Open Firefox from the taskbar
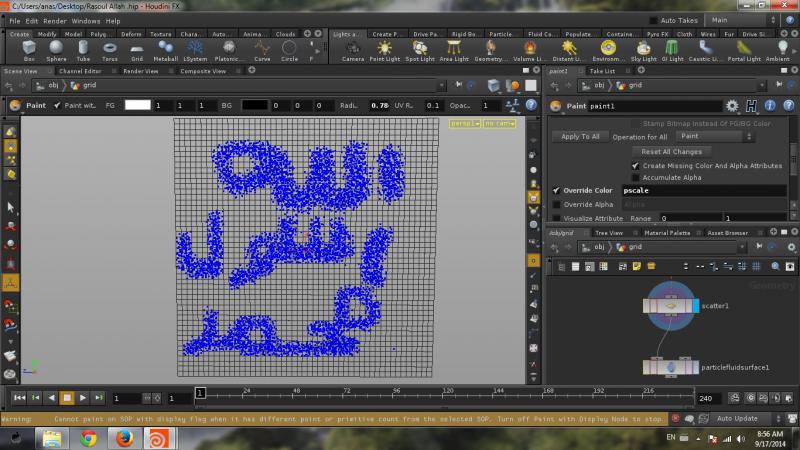Image resolution: width=800 pixels, height=450 pixels. tap(124, 439)
